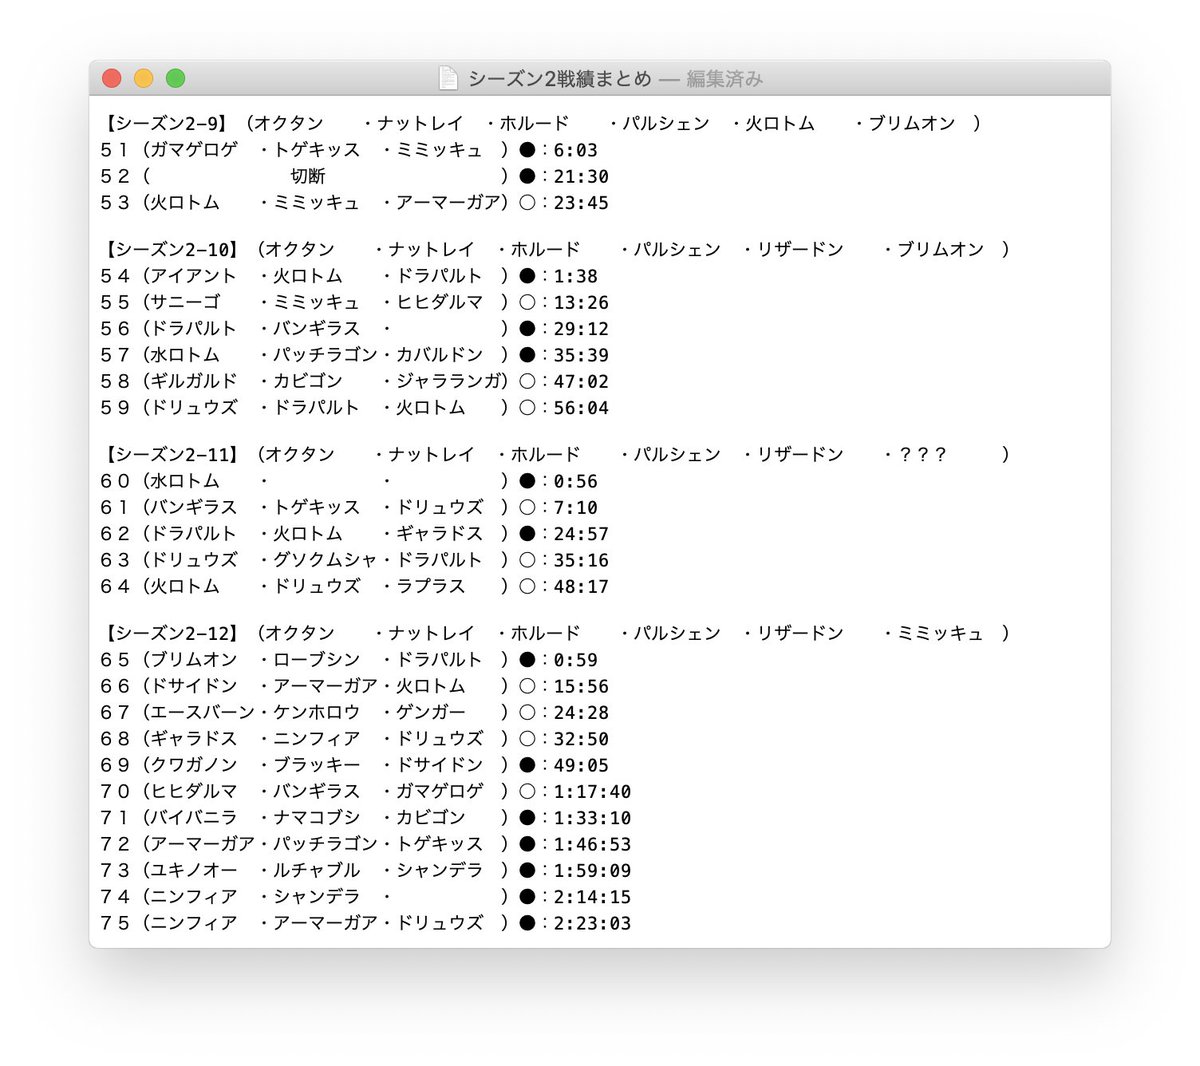Click the time 21:30 in row 52
This screenshot has width=1200, height=1066.
point(581,176)
